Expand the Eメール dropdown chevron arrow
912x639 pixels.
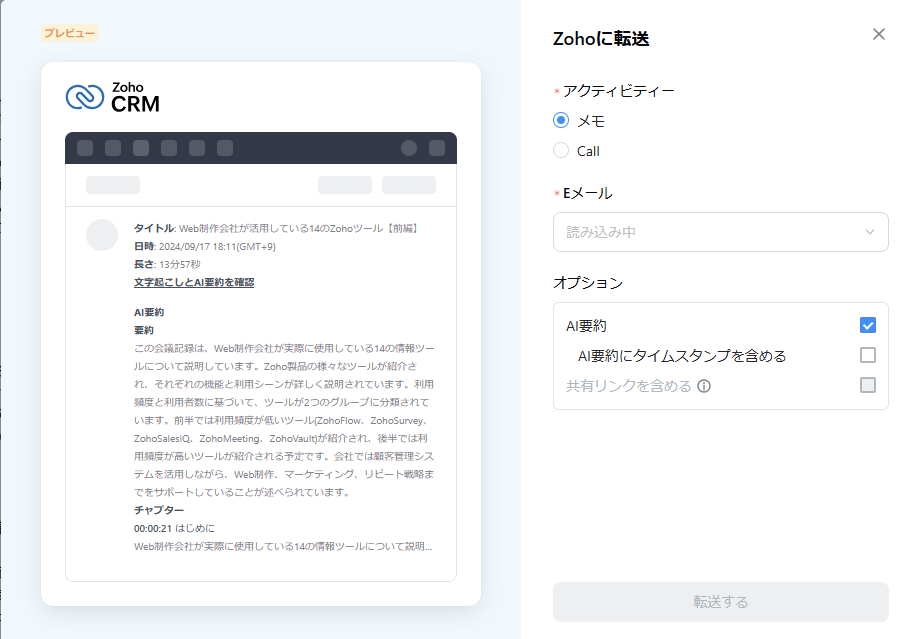(x=870, y=232)
